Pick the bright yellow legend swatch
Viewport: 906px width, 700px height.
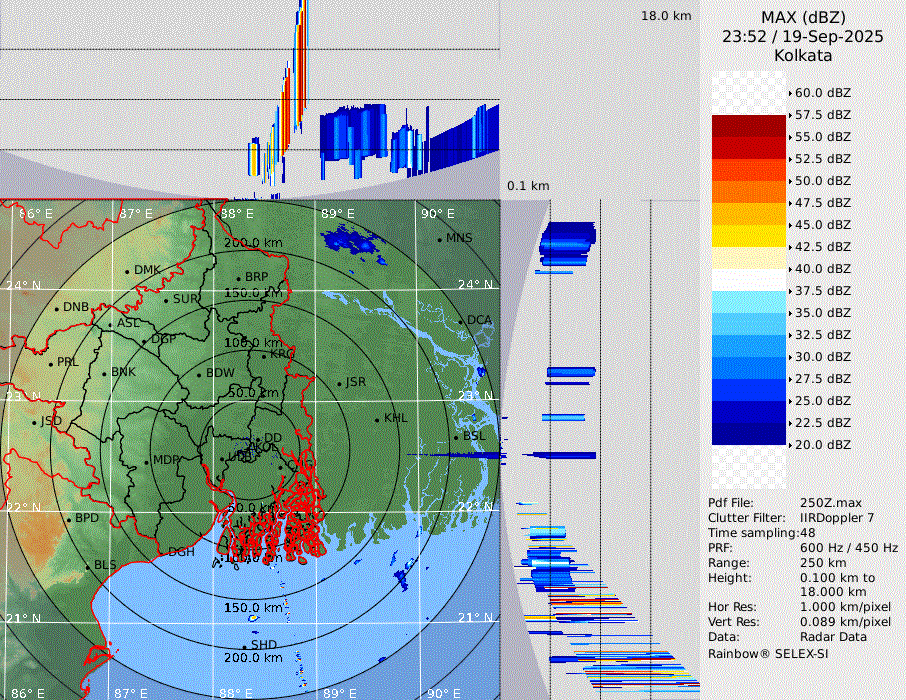749,235
